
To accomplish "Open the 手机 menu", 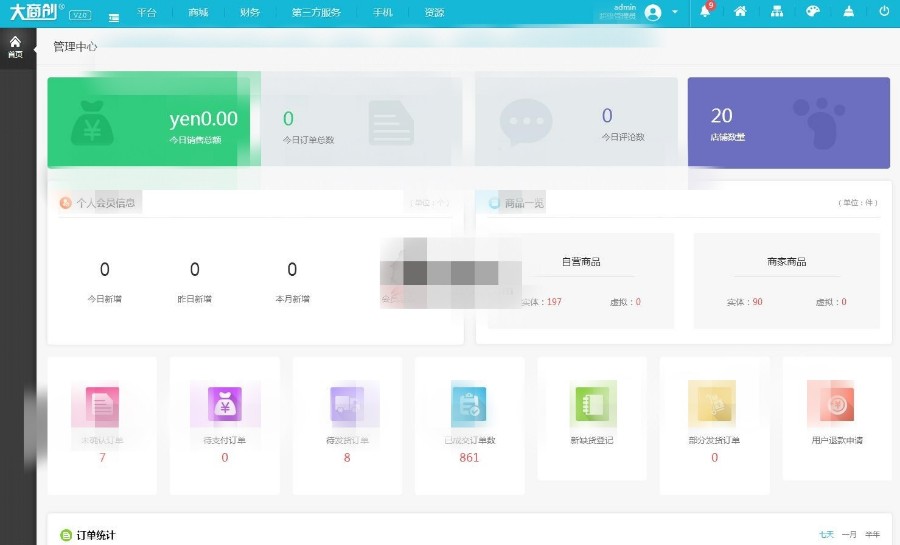I will [383, 12].
